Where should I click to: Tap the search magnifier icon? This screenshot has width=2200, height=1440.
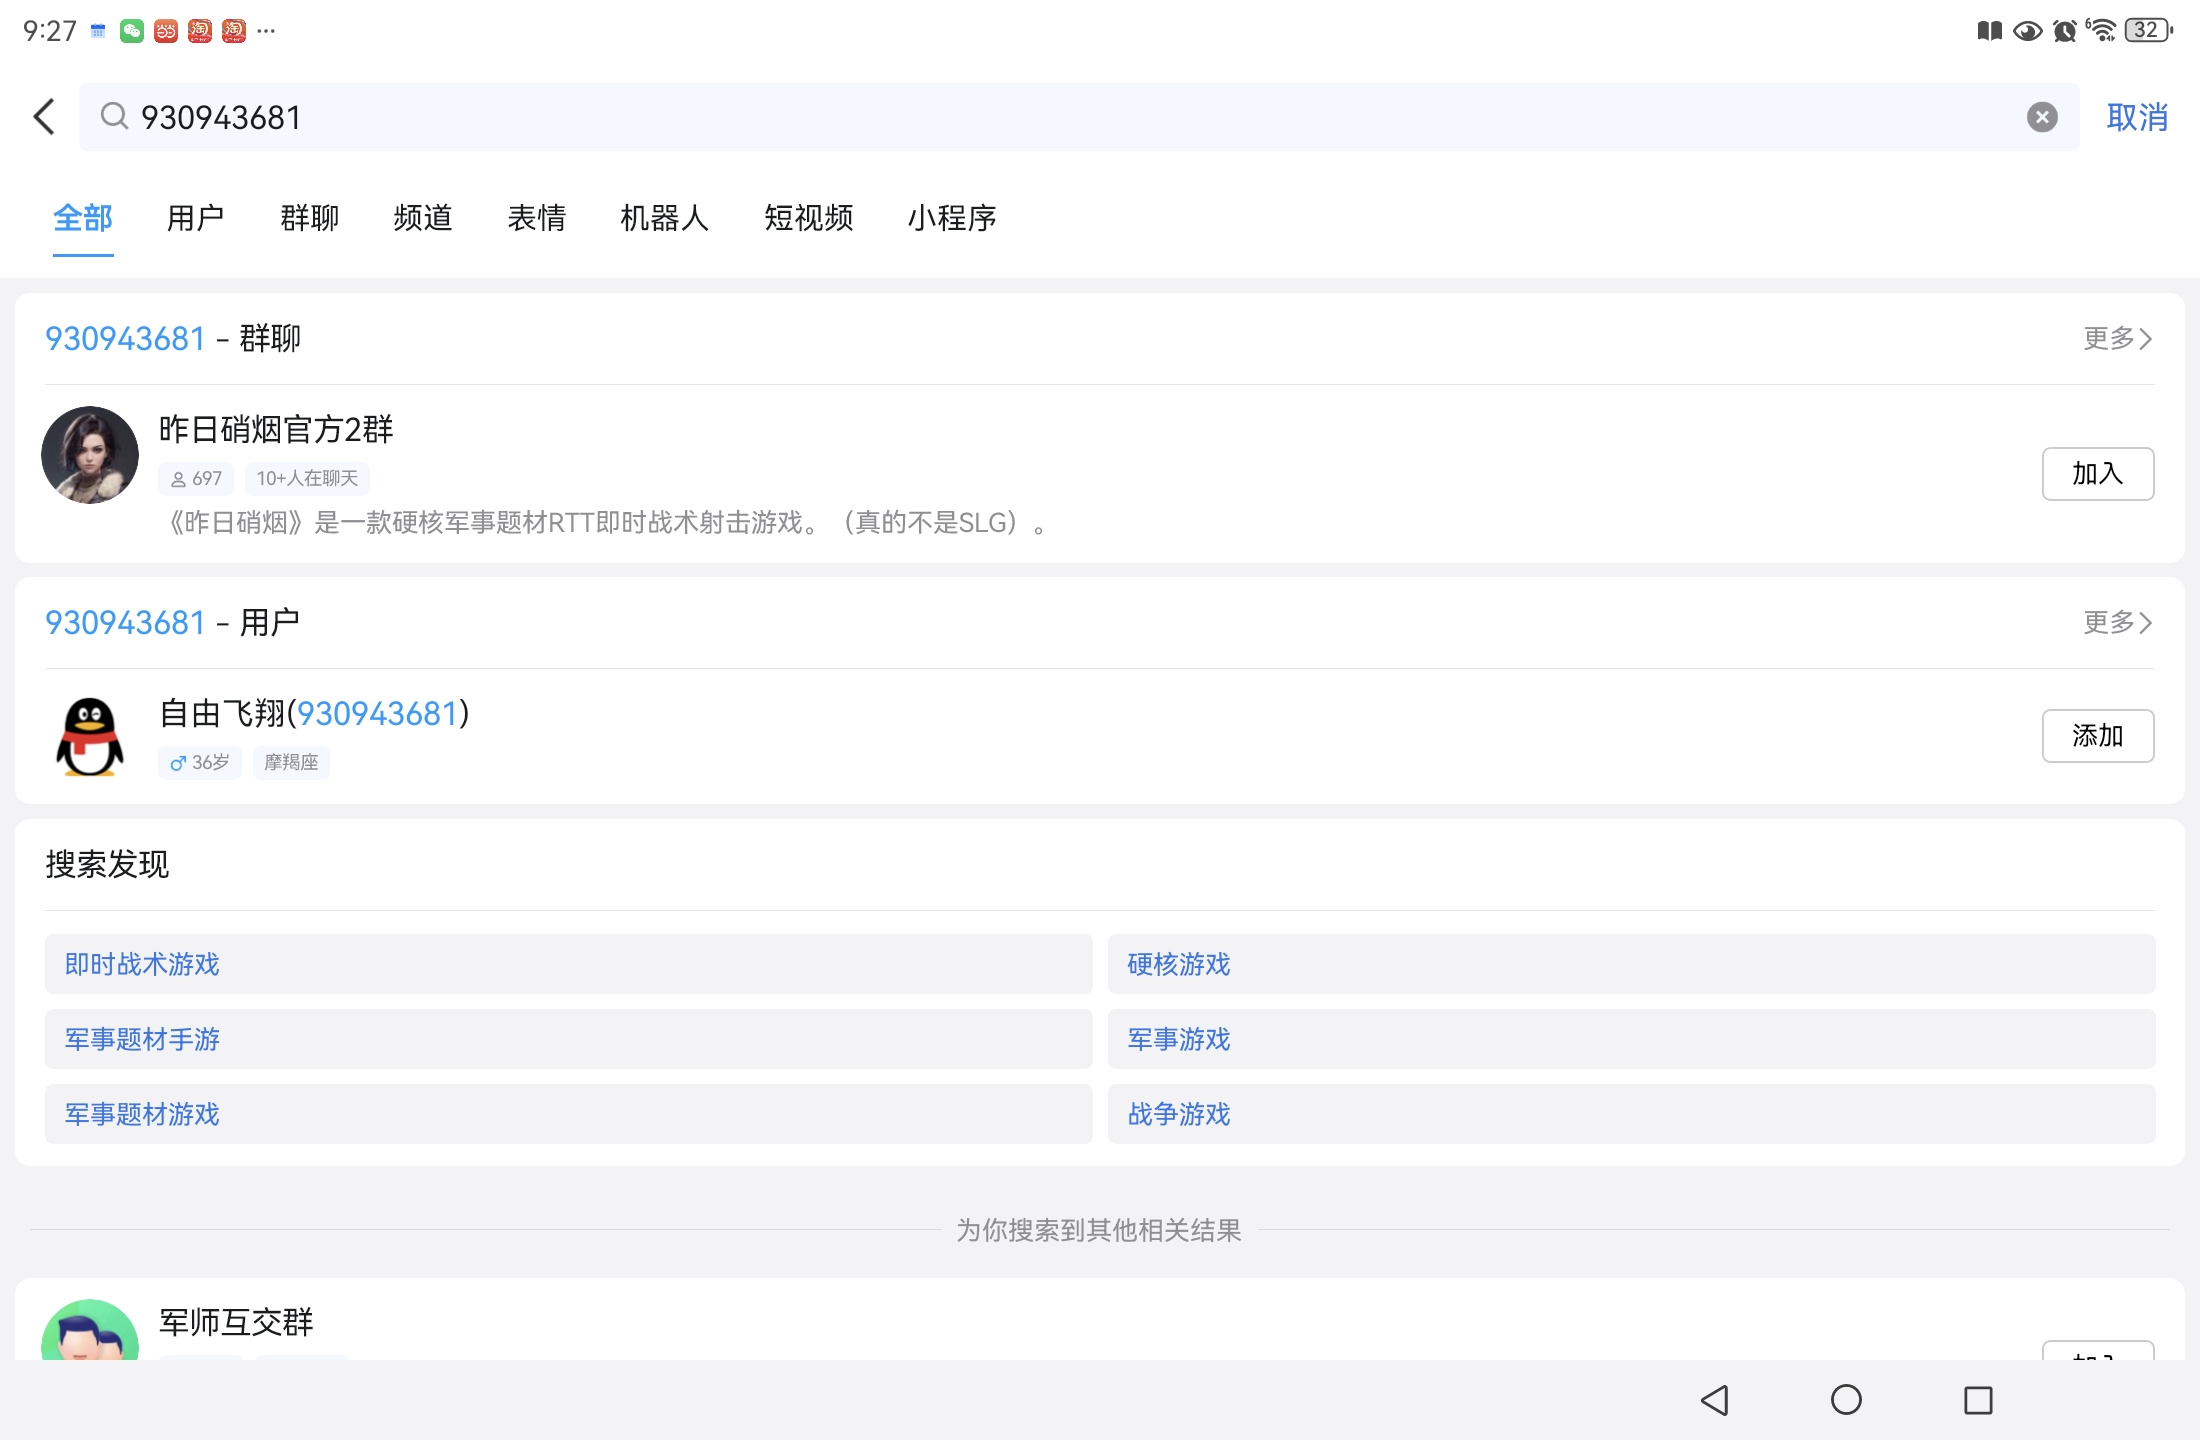click(x=114, y=117)
